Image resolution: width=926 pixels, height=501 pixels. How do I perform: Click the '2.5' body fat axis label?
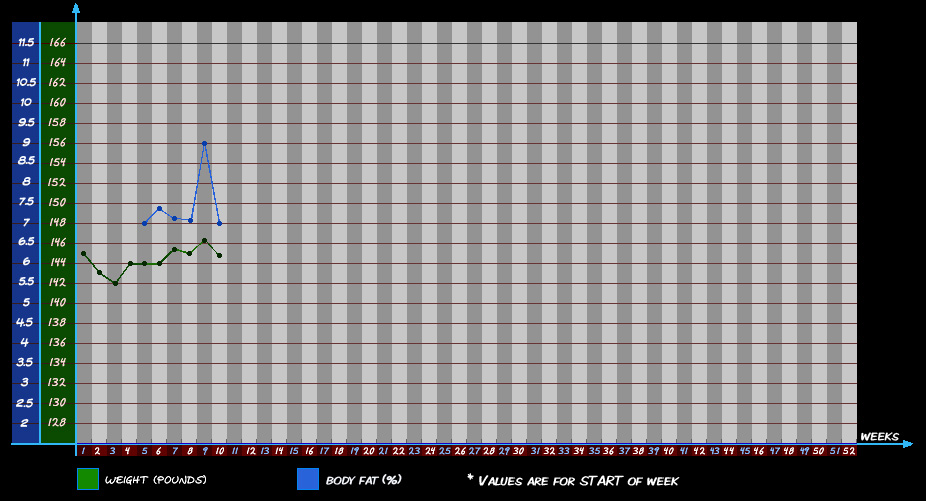(x=25, y=403)
